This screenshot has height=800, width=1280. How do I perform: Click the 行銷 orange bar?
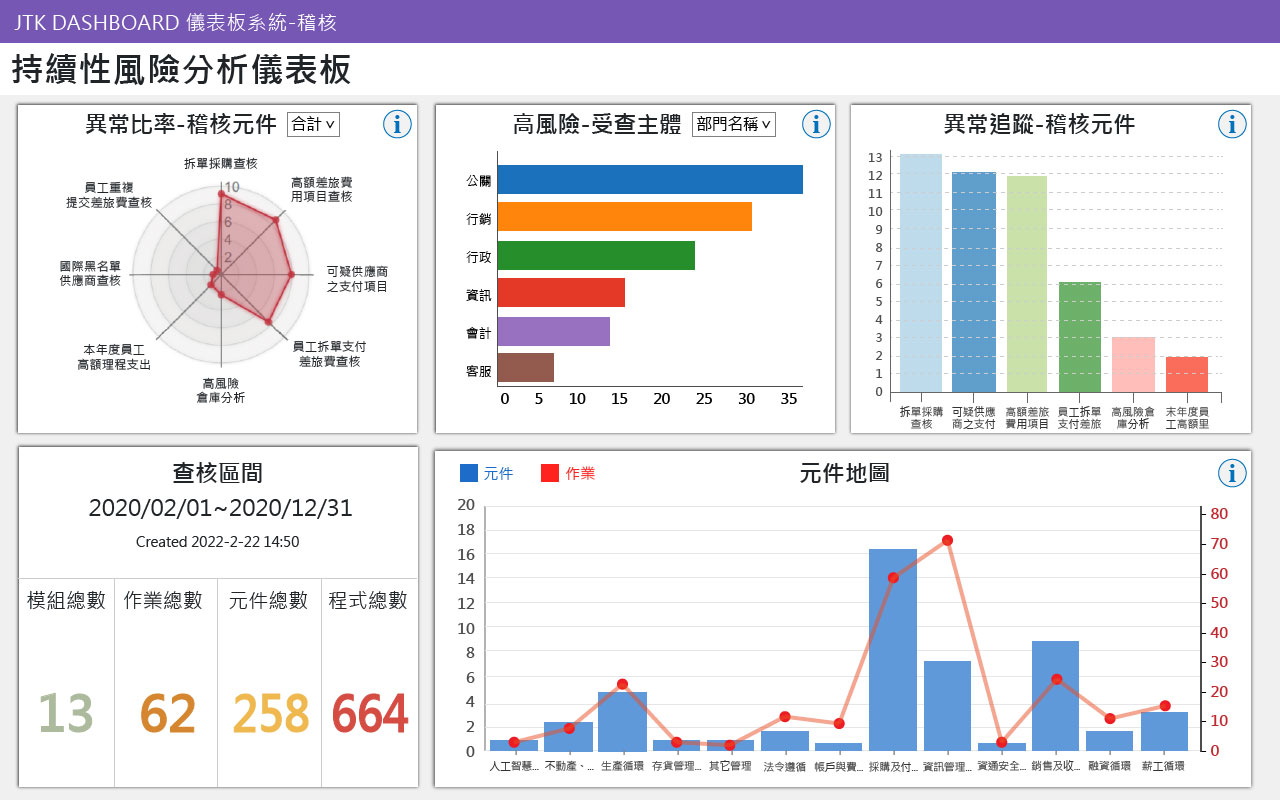click(x=625, y=218)
